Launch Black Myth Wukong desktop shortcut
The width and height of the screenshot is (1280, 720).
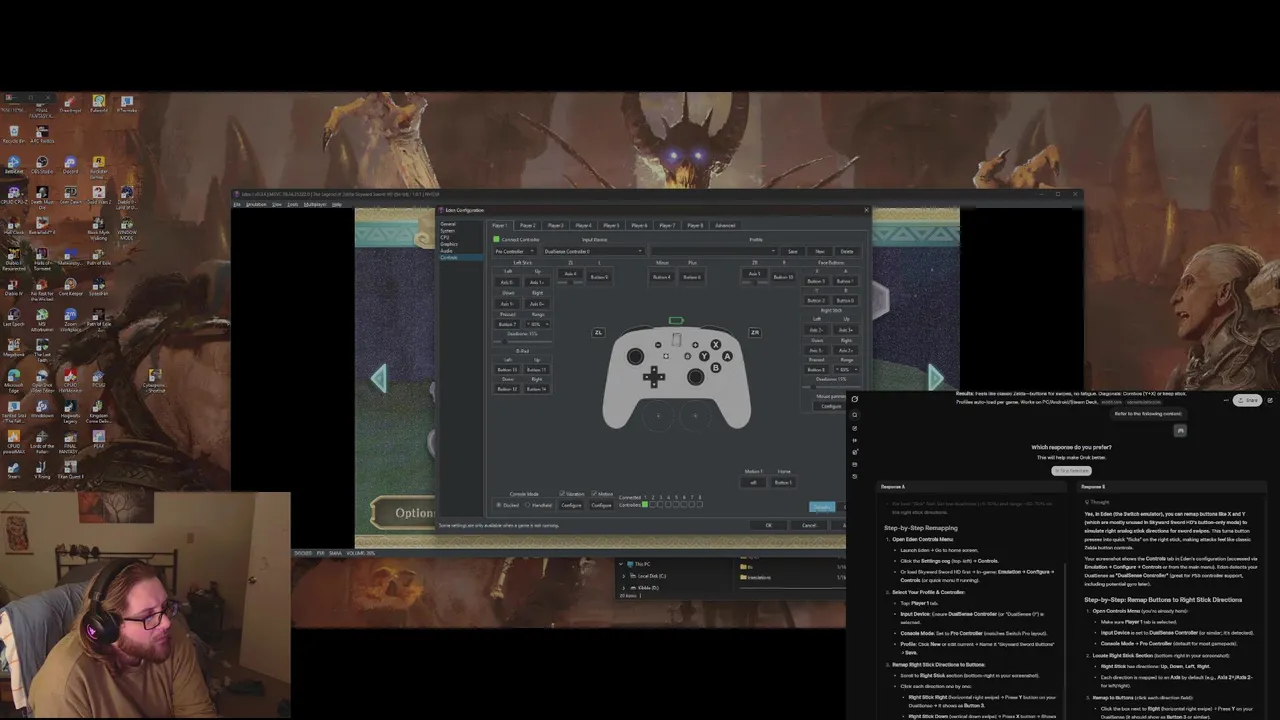coord(99,227)
